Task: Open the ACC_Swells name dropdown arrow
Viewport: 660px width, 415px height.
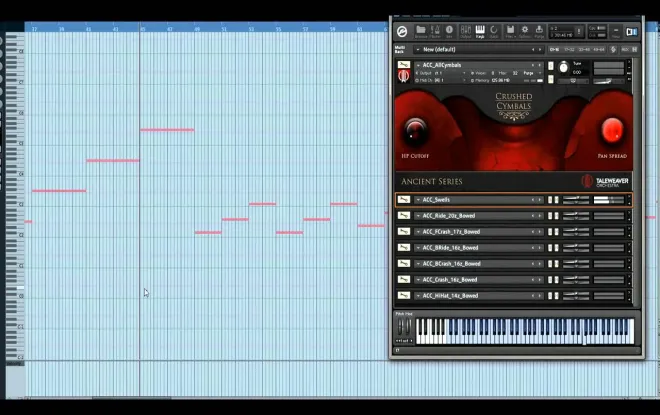Action: (418, 200)
